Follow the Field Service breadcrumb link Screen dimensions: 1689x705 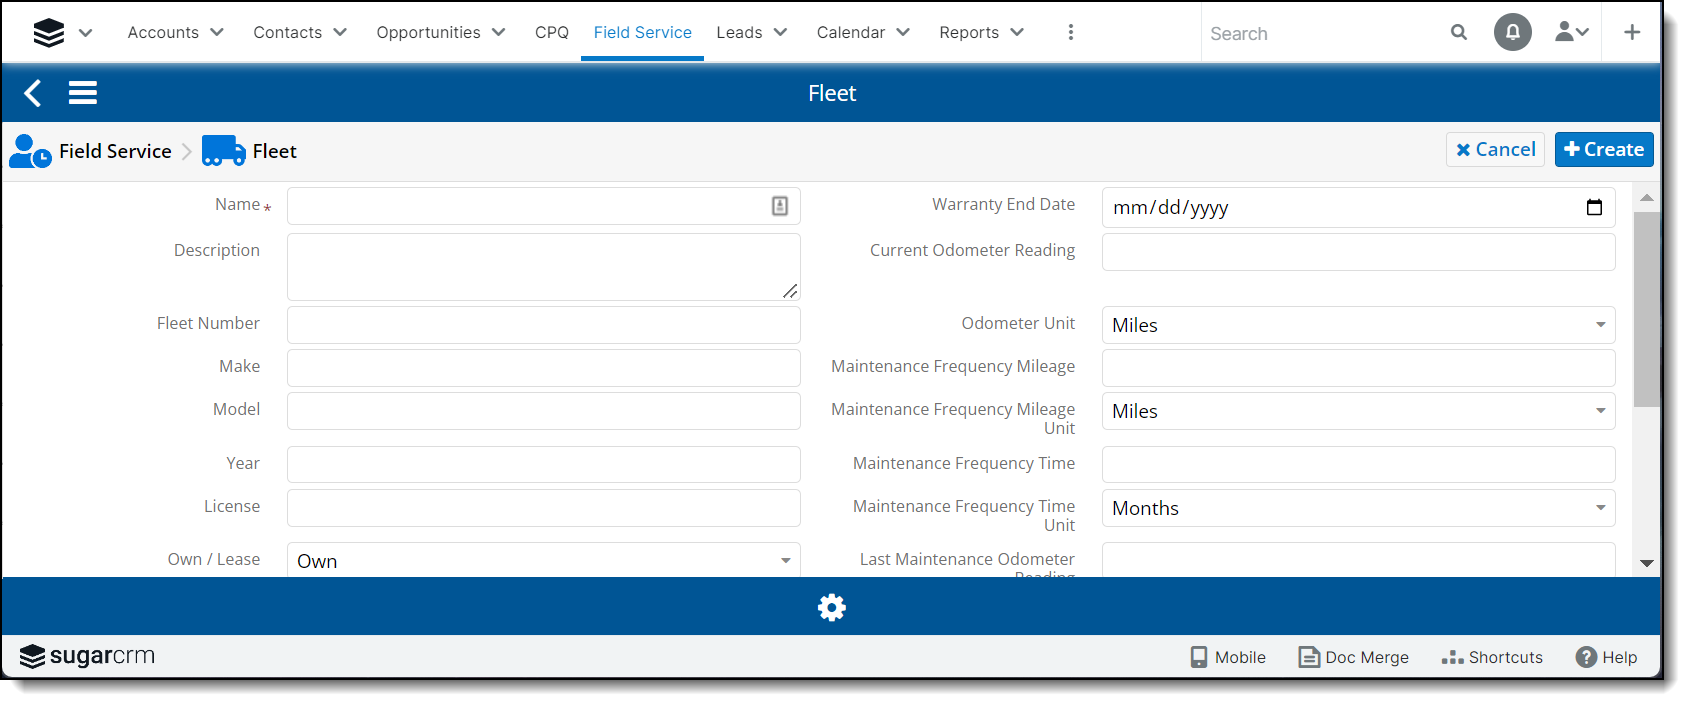click(115, 151)
